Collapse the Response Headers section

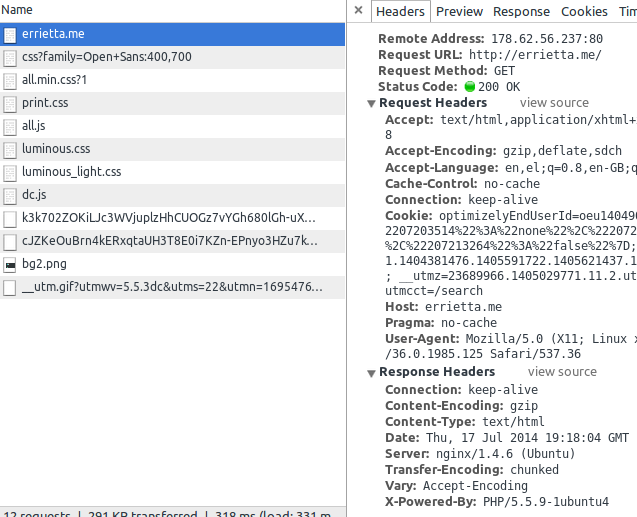click(371, 373)
